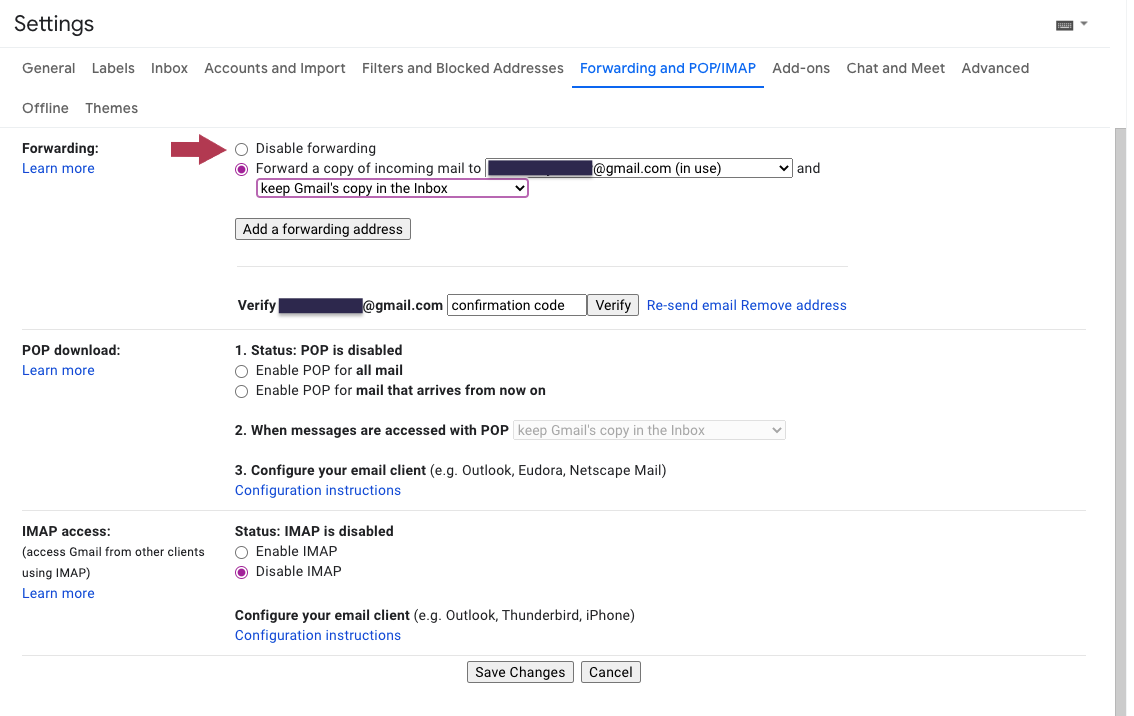This screenshot has height=716, width=1134.
Task: Open POP Configuration instructions link
Action: (x=317, y=490)
